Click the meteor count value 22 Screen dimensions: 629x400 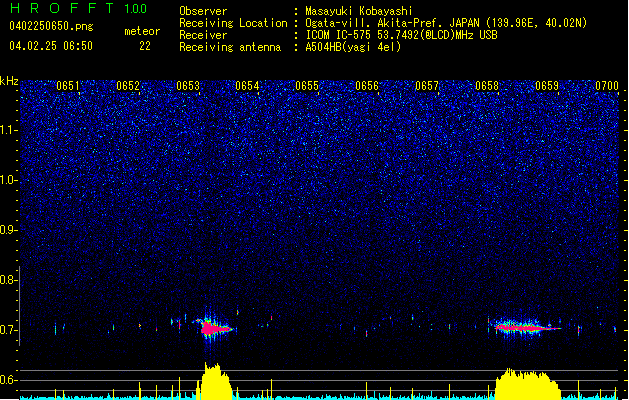(145, 46)
